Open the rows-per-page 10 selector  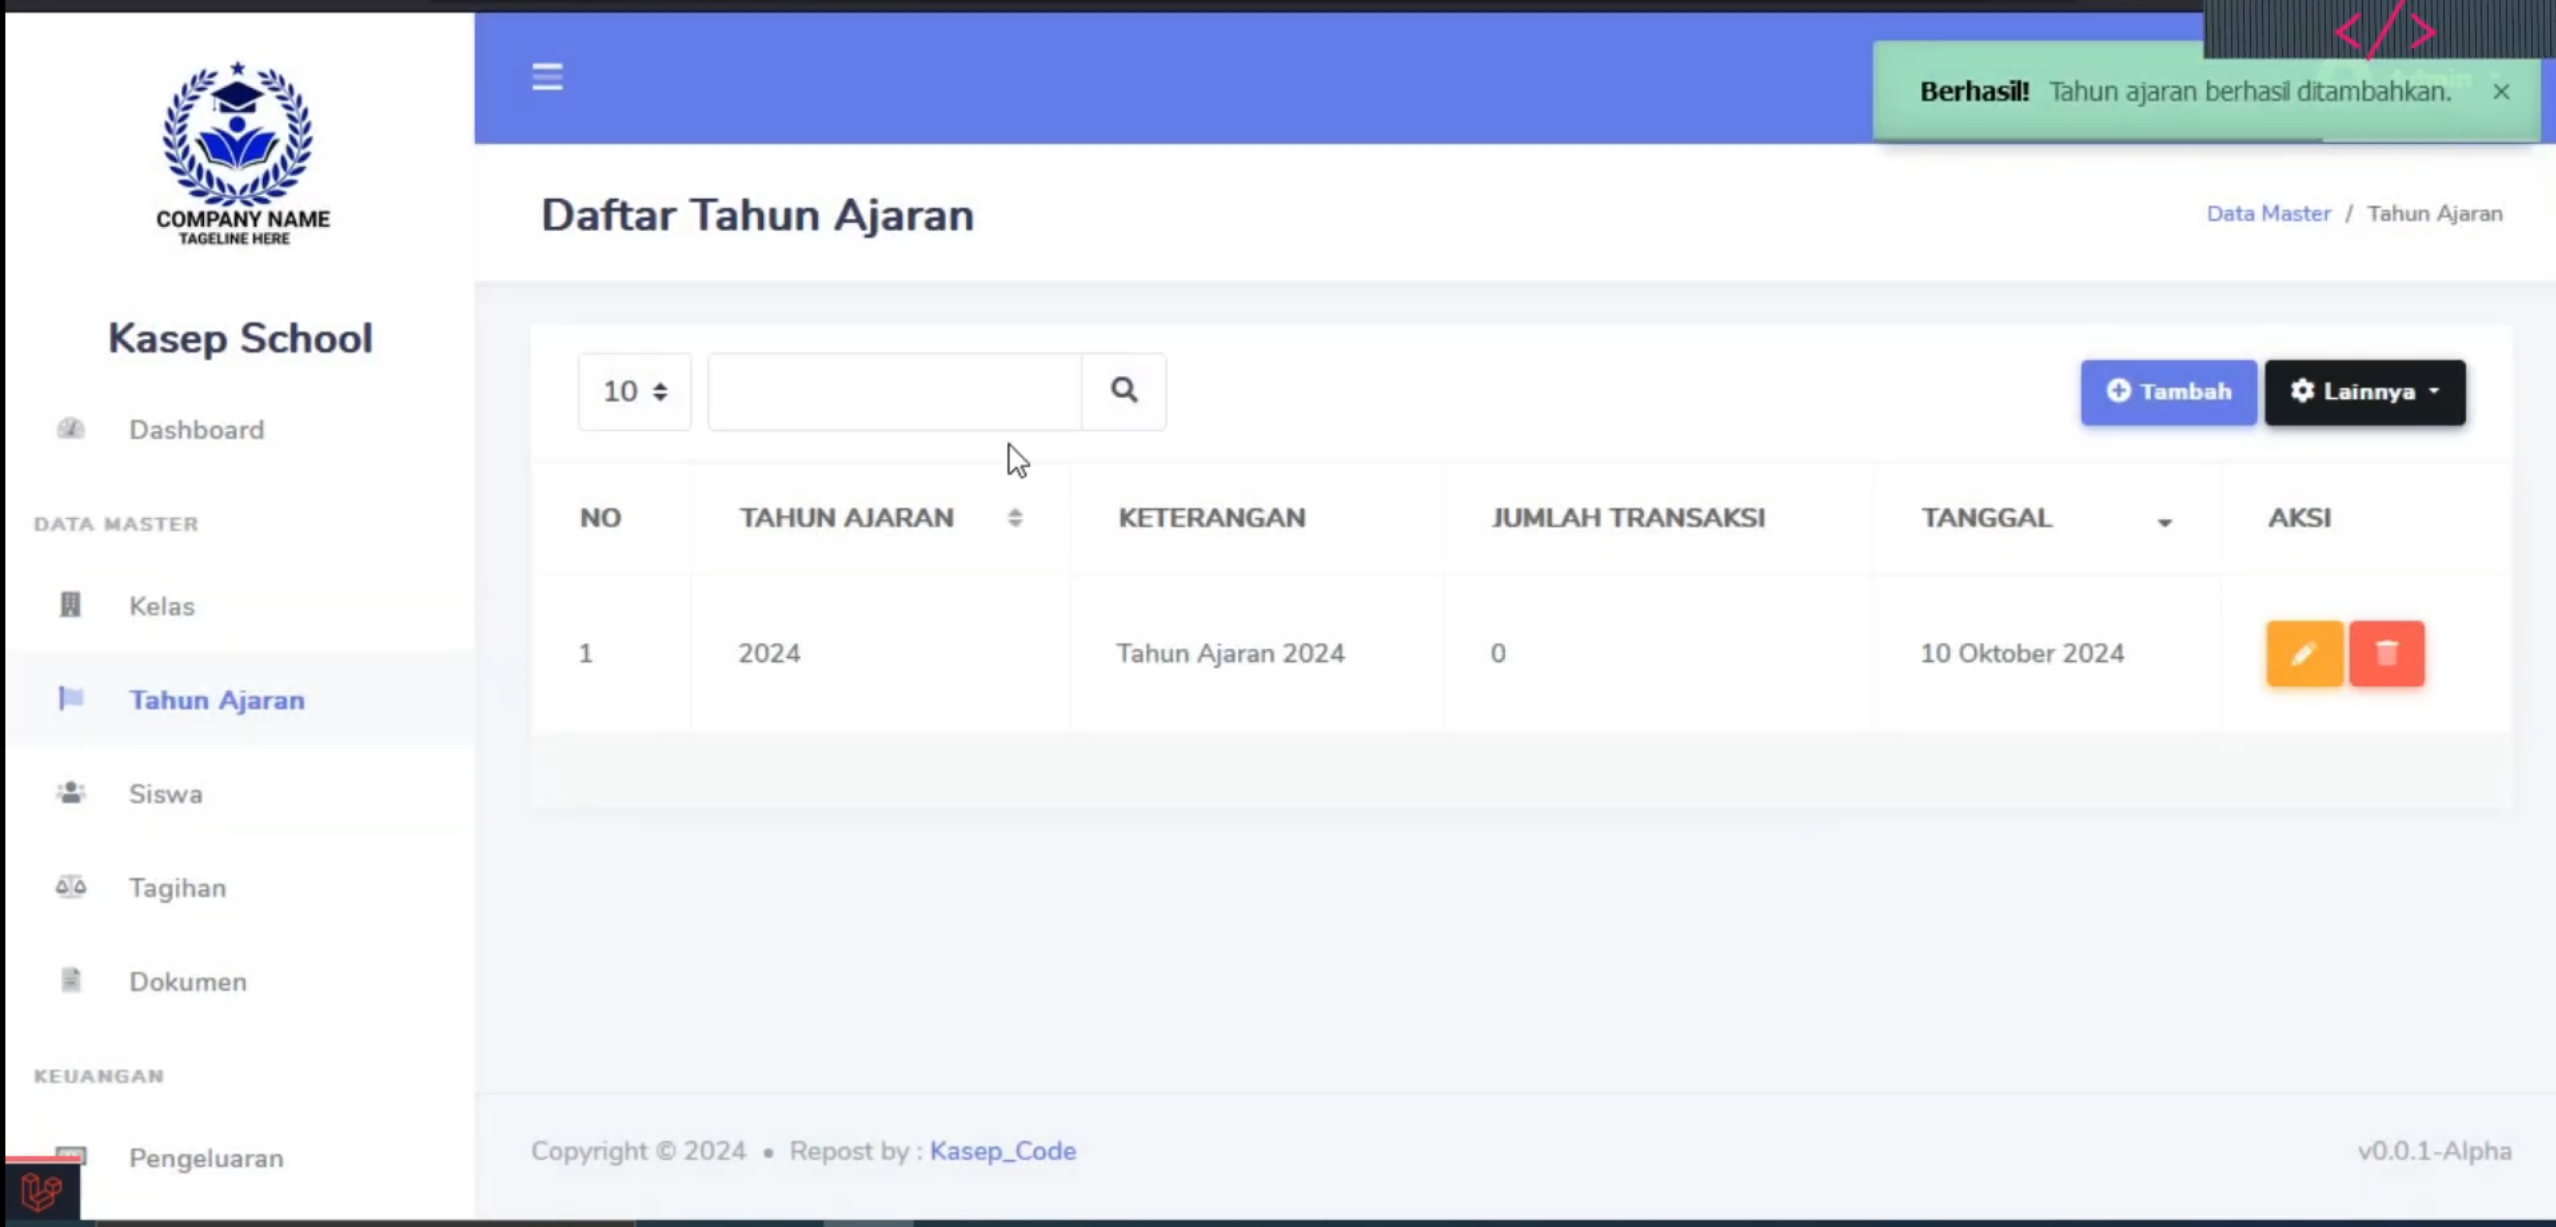pyautogui.click(x=635, y=391)
